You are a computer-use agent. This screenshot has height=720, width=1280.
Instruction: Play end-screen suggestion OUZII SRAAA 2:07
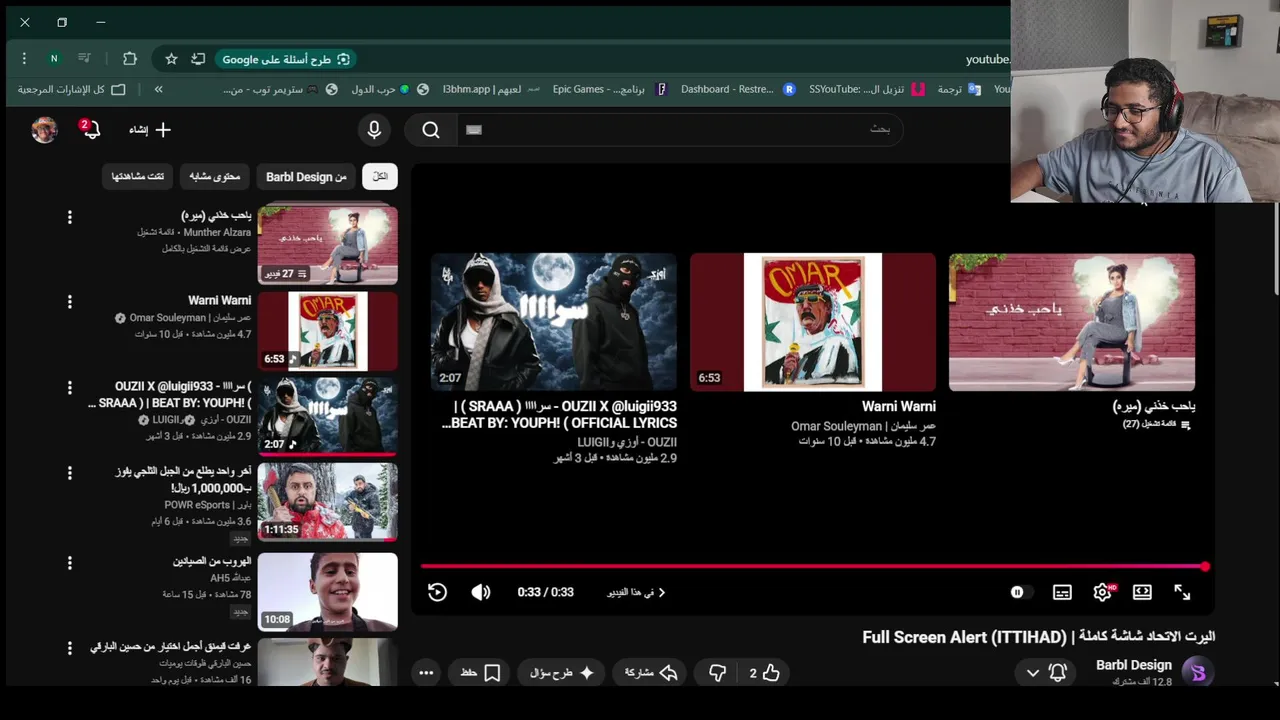[x=554, y=322]
